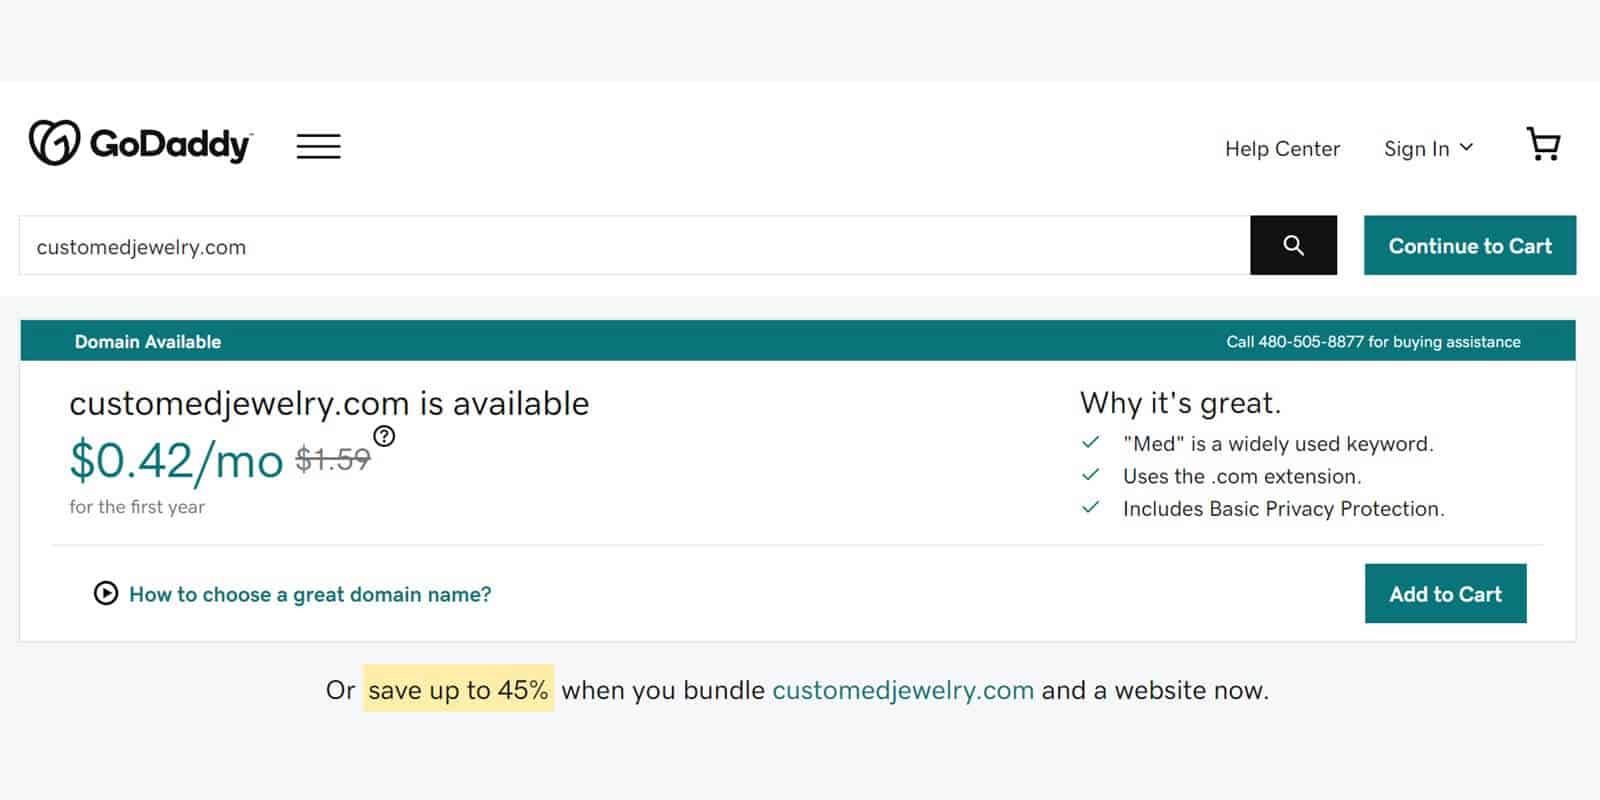
Task: Open the hamburger menu
Action: tap(318, 146)
